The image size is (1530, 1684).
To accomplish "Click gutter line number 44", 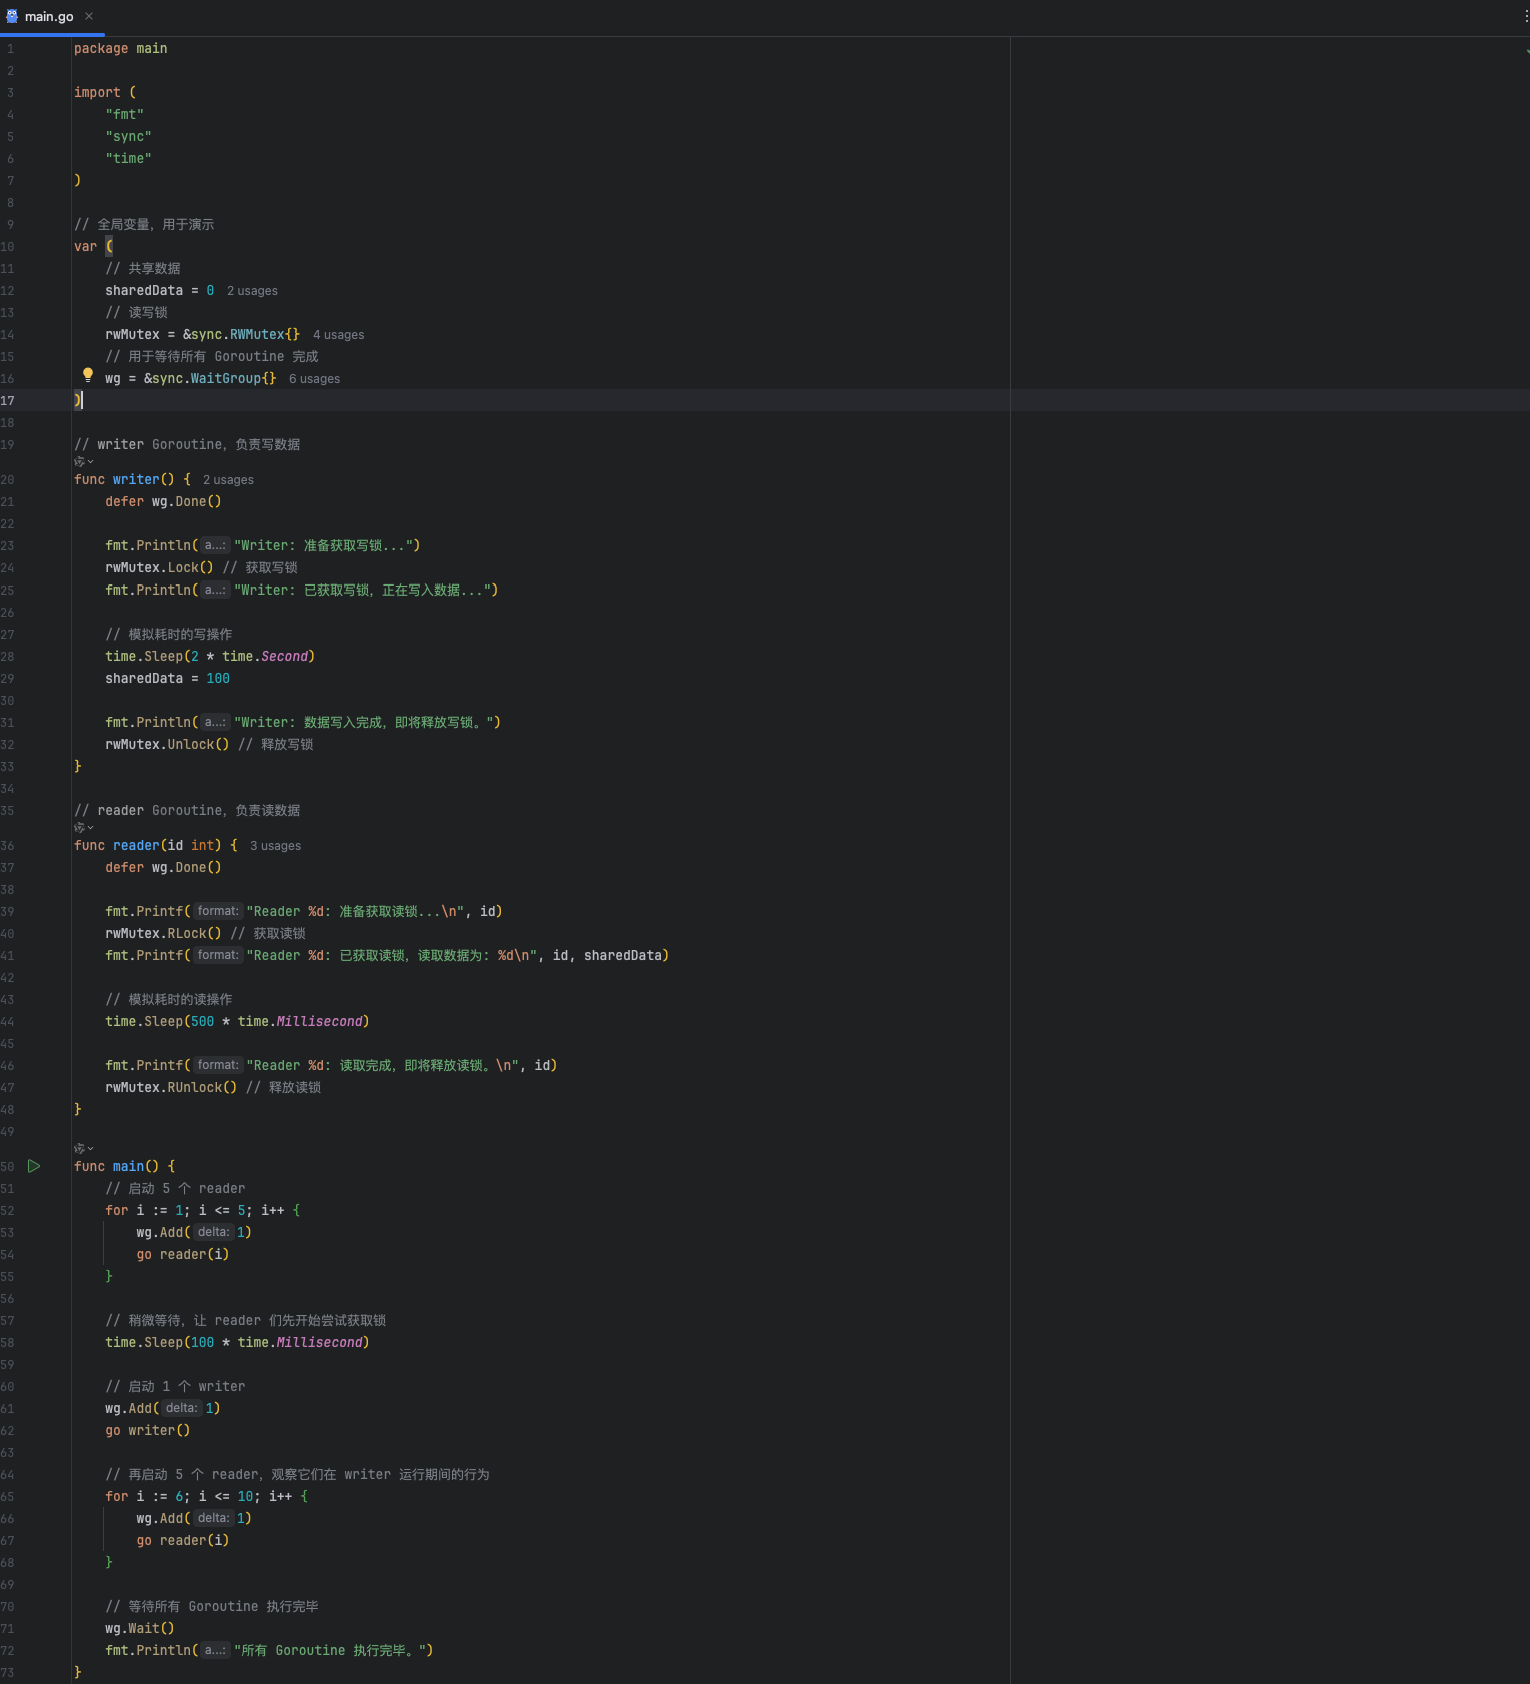I will click(7, 1022).
